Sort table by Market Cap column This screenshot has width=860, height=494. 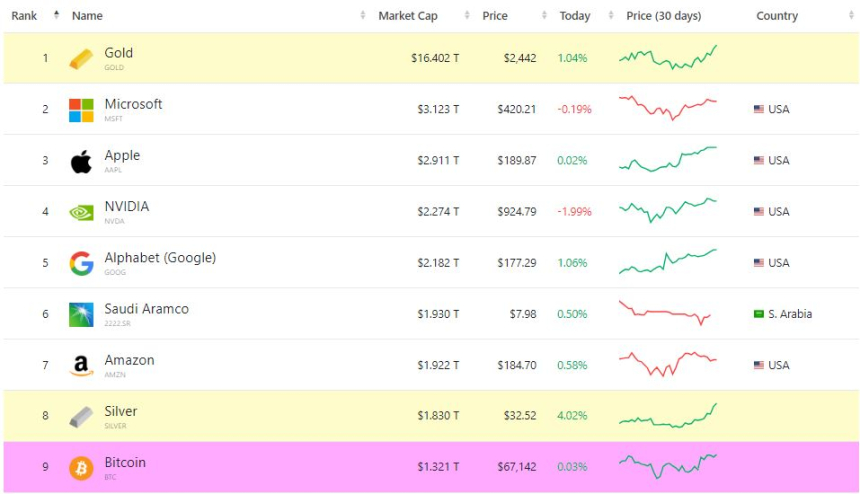point(408,16)
